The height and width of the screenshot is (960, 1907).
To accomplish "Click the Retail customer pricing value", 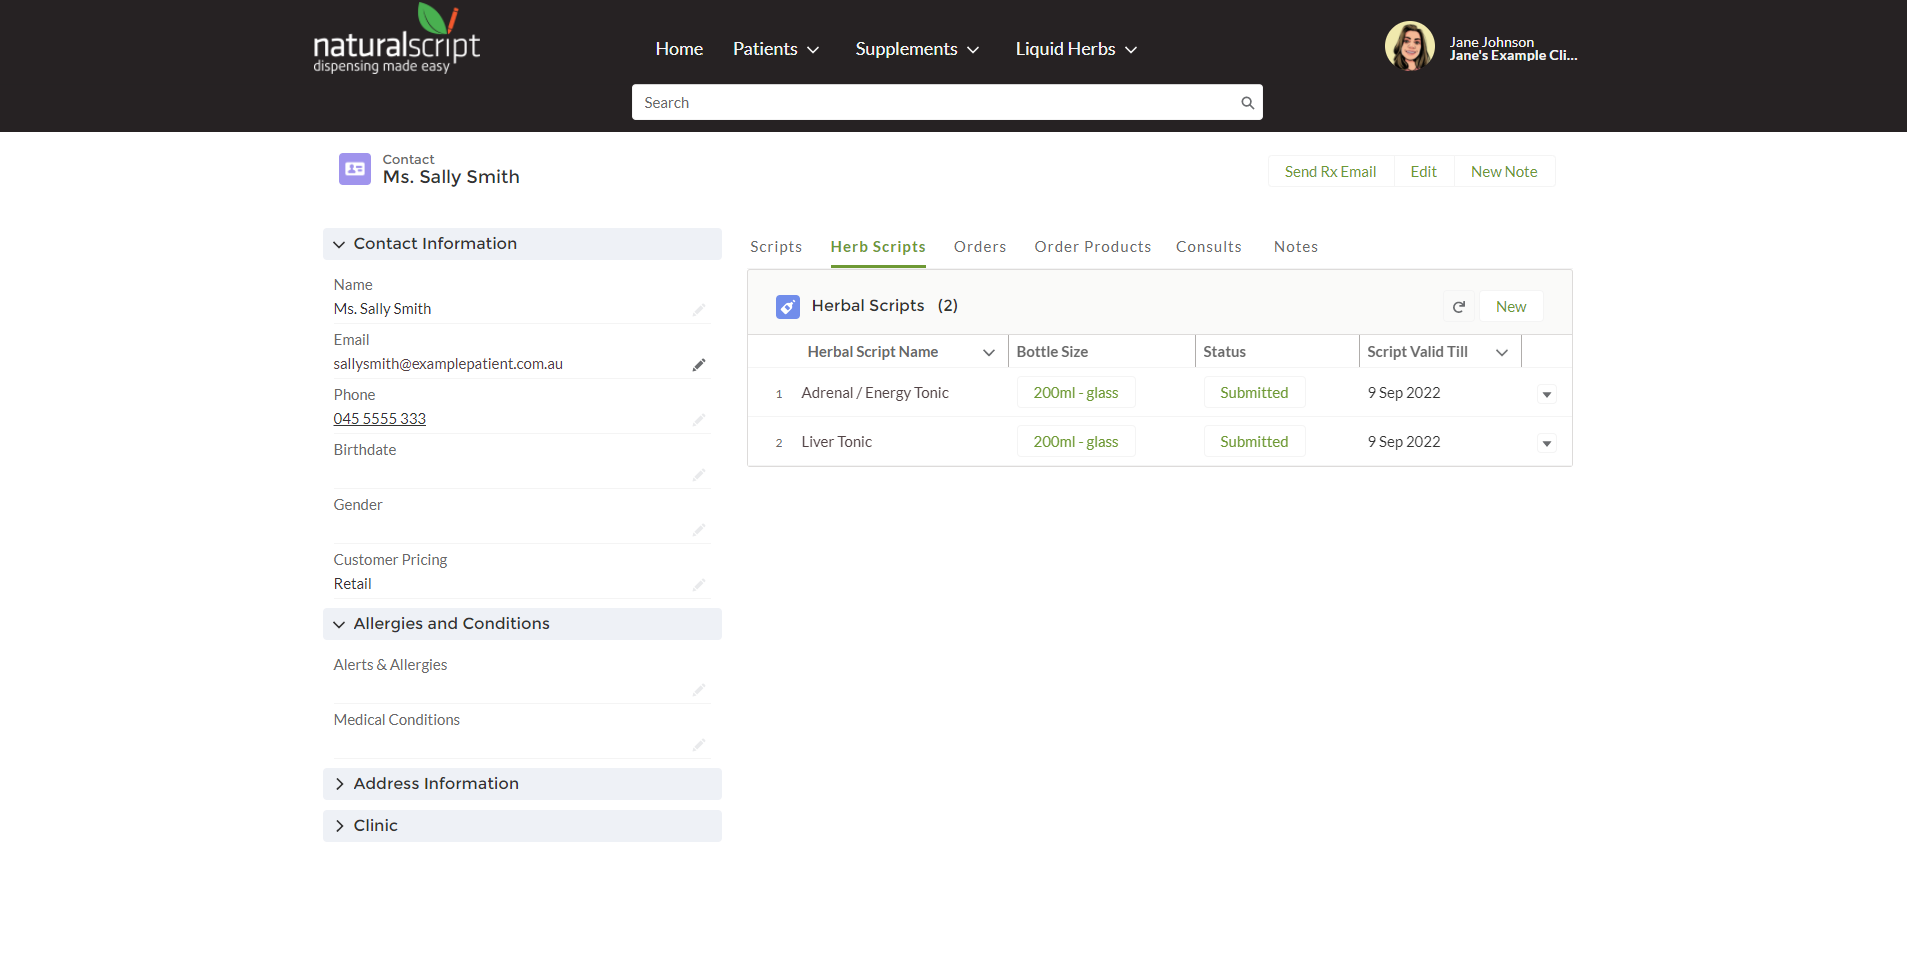I will click(x=352, y=584).
